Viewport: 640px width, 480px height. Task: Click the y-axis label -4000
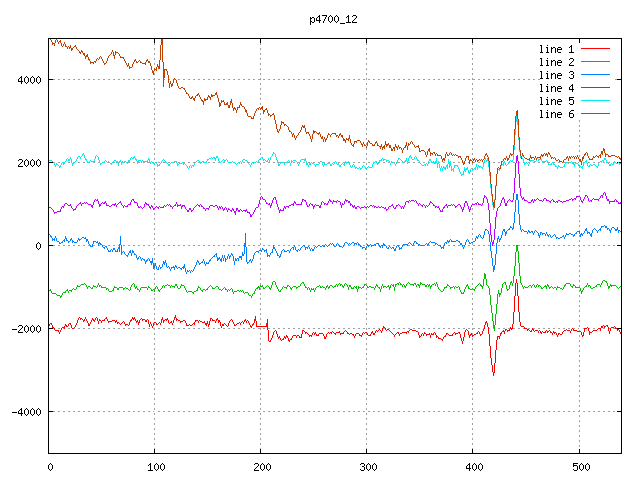[x=27, y=412]
